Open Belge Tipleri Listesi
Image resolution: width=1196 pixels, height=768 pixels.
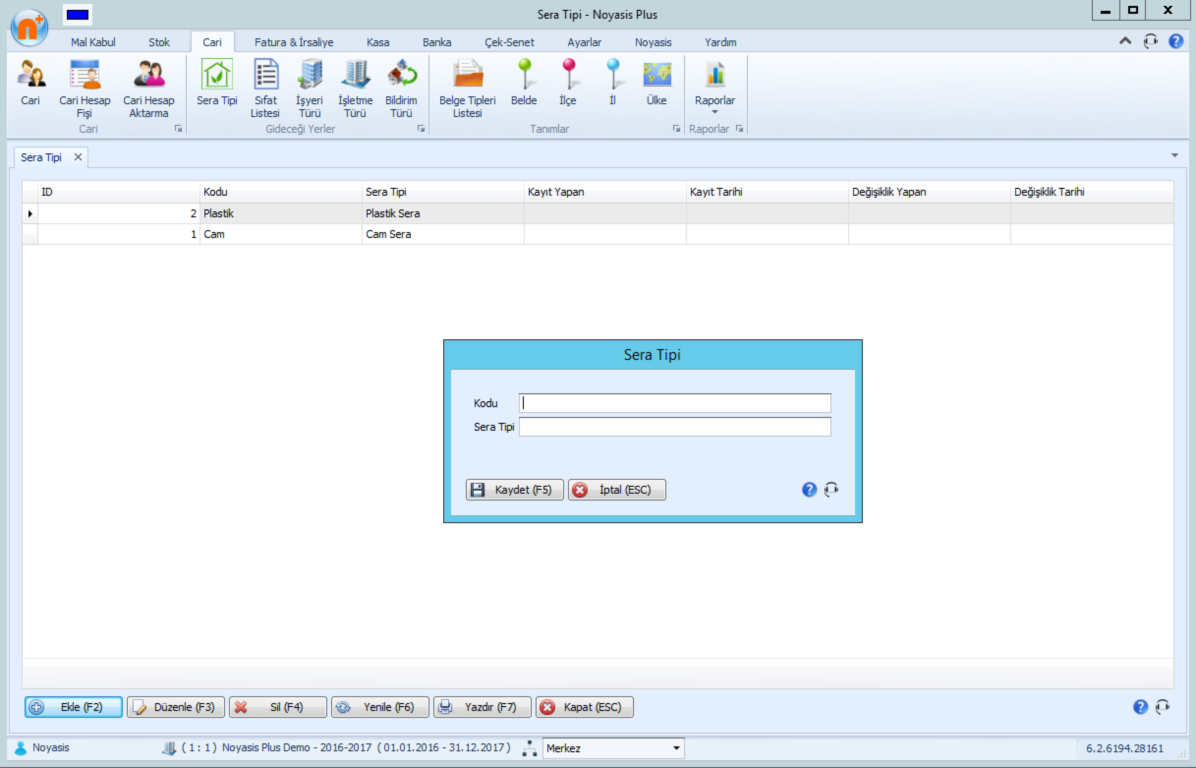[x=468, y=88]
